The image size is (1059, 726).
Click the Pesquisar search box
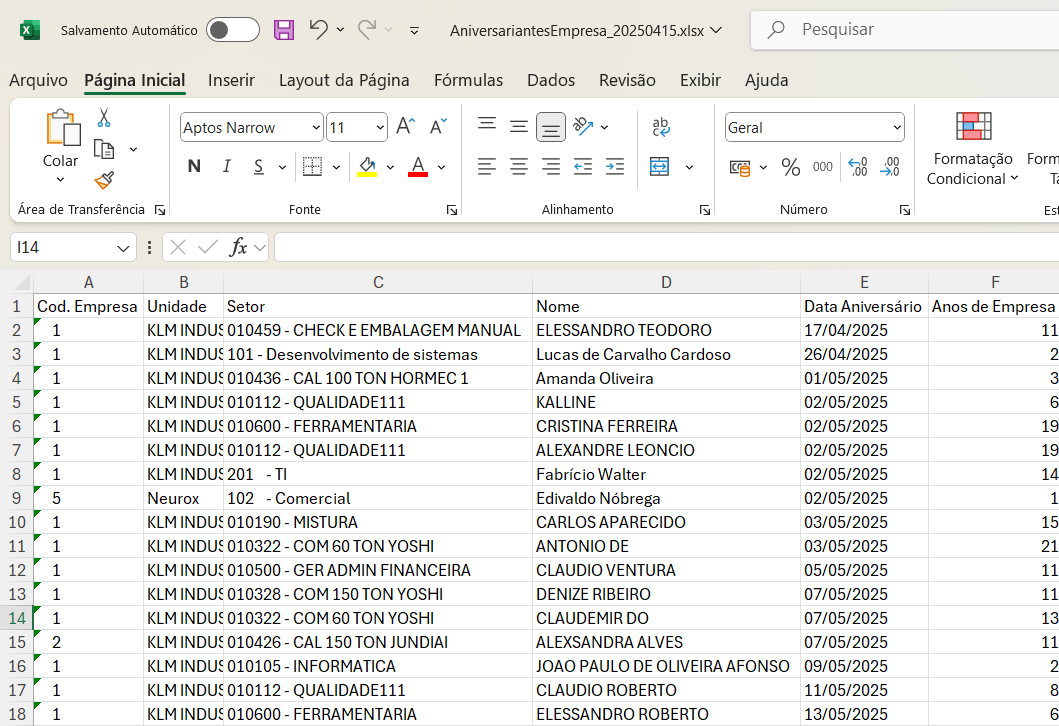point(905,30)
